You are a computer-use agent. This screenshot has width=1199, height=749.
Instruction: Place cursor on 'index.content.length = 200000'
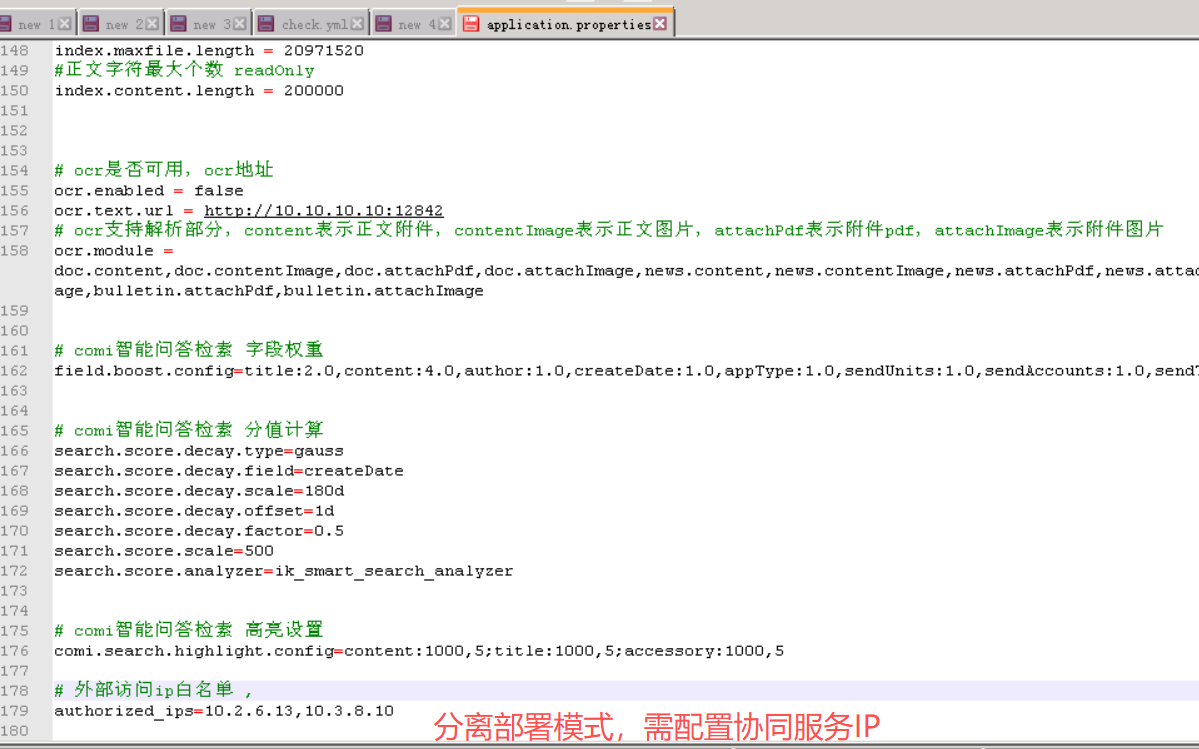pyautogui.click(x=199, y=90)
